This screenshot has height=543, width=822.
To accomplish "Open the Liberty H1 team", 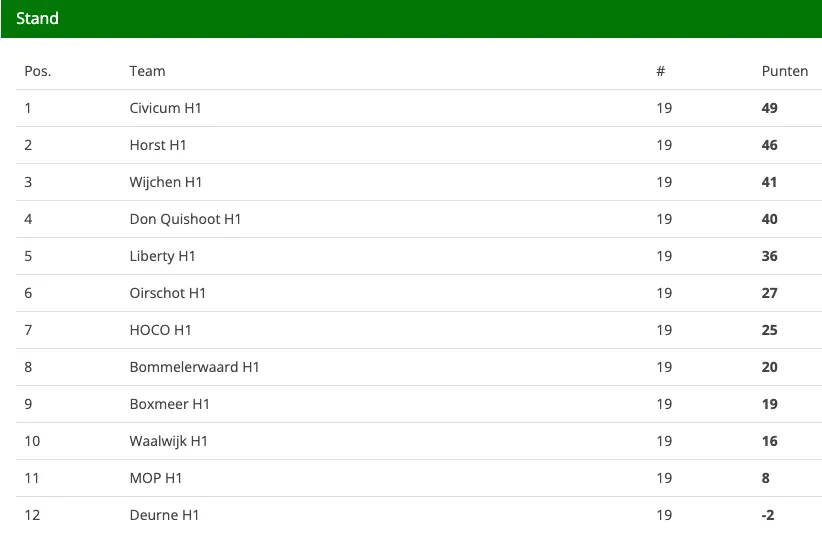I will tap(162, 256).
